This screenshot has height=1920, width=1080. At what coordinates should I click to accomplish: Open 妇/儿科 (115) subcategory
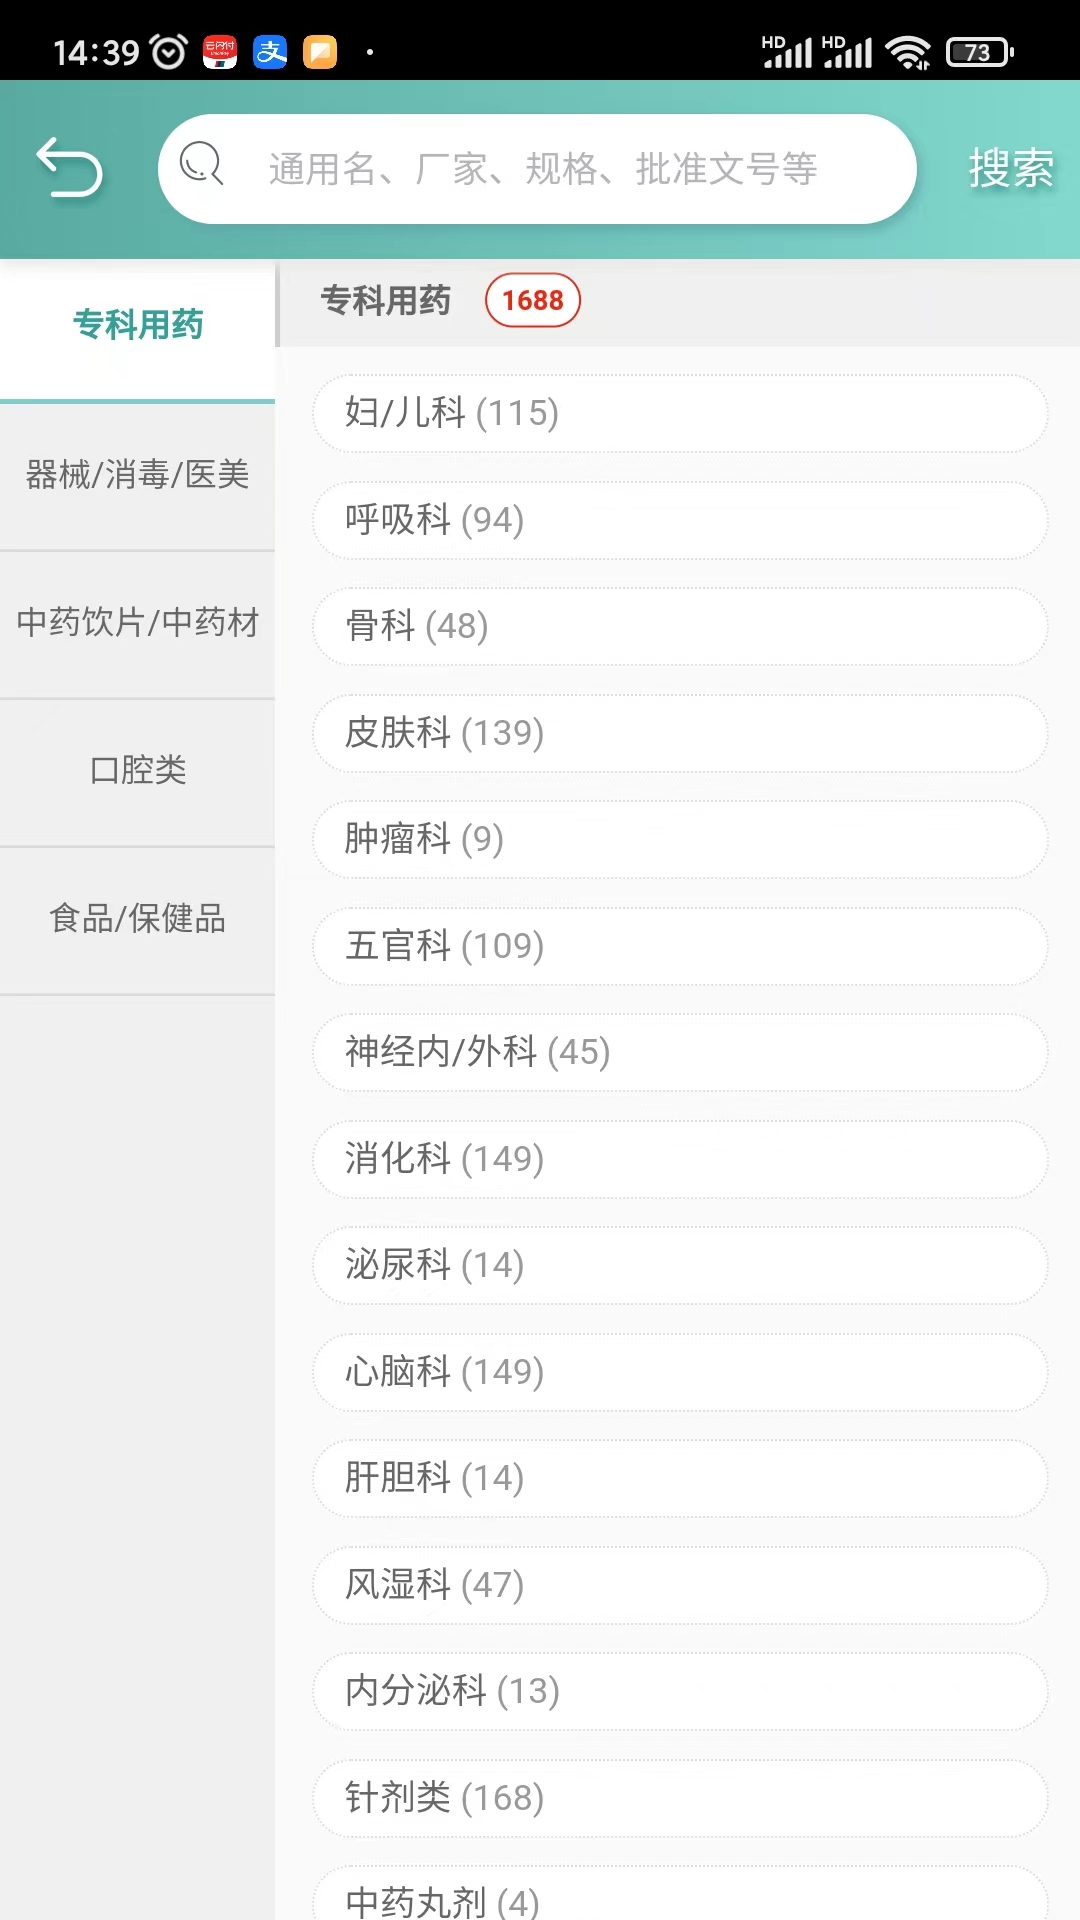680,413
